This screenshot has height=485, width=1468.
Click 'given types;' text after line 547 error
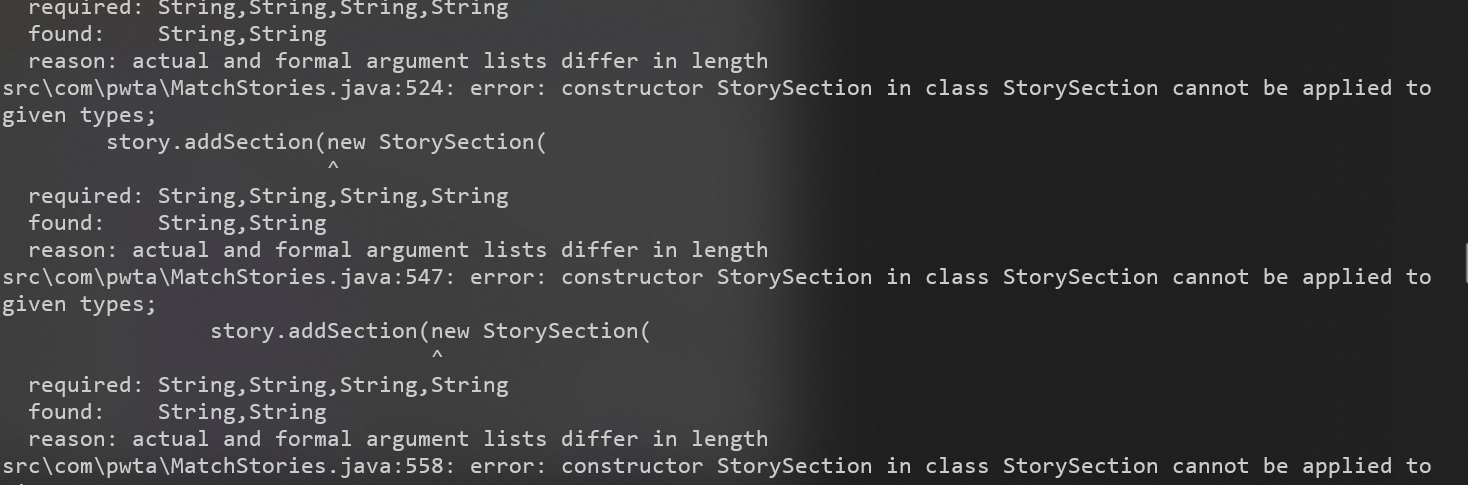(x=79, y=304)
